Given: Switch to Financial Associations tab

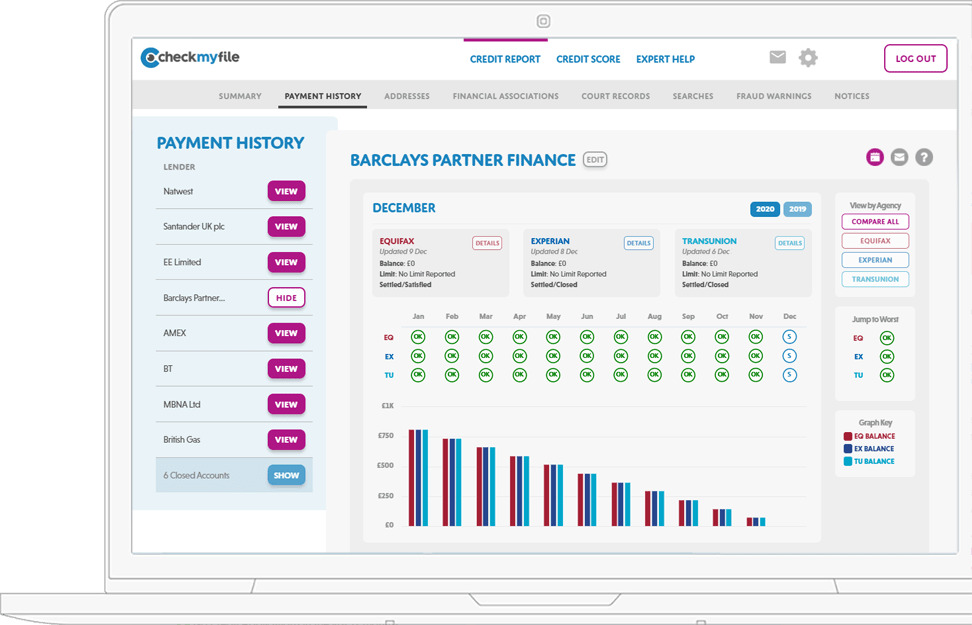Looking at the screenshot, I should point(505,96).
